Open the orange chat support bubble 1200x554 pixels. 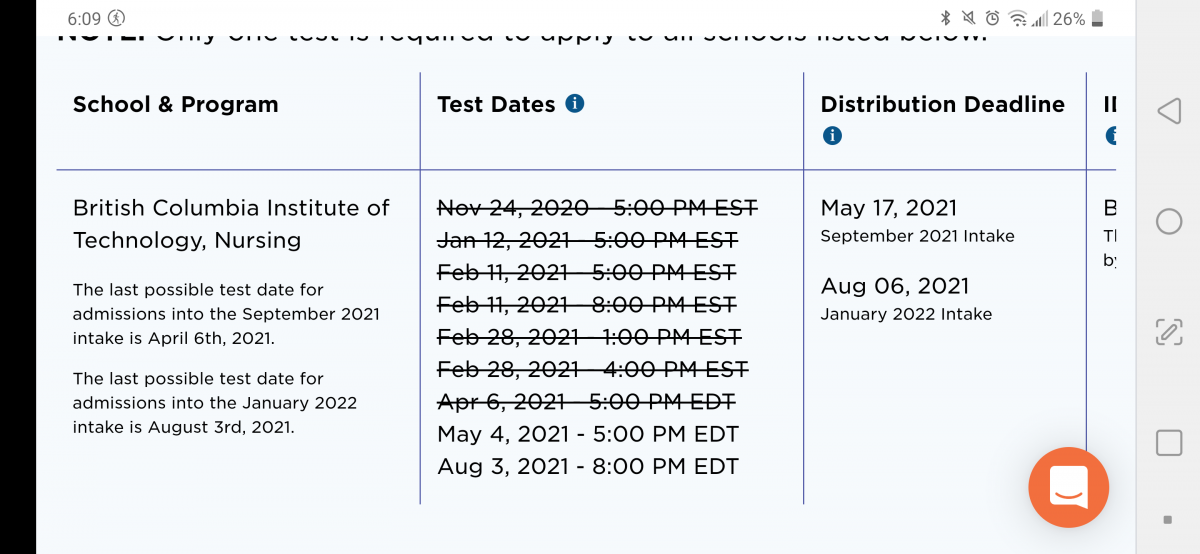coord(1069,487)
